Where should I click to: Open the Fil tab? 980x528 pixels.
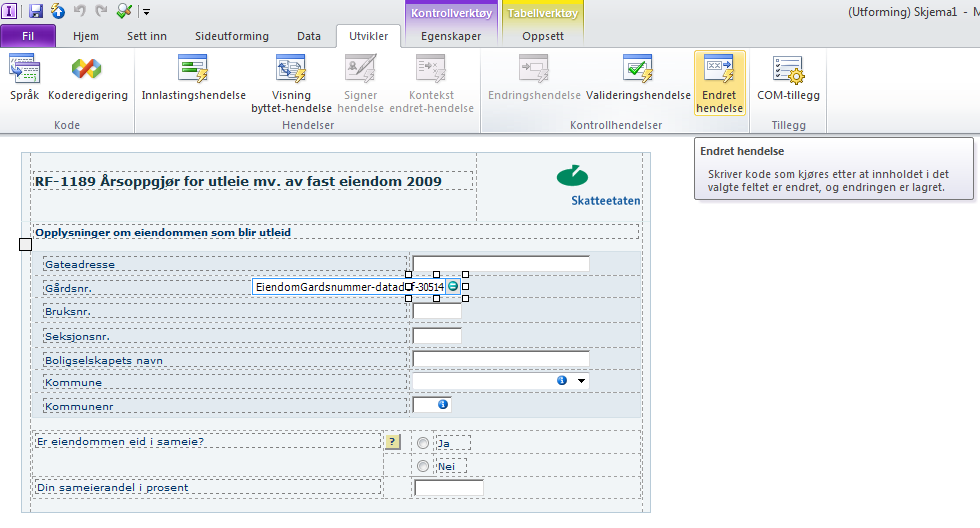(28, 36)
